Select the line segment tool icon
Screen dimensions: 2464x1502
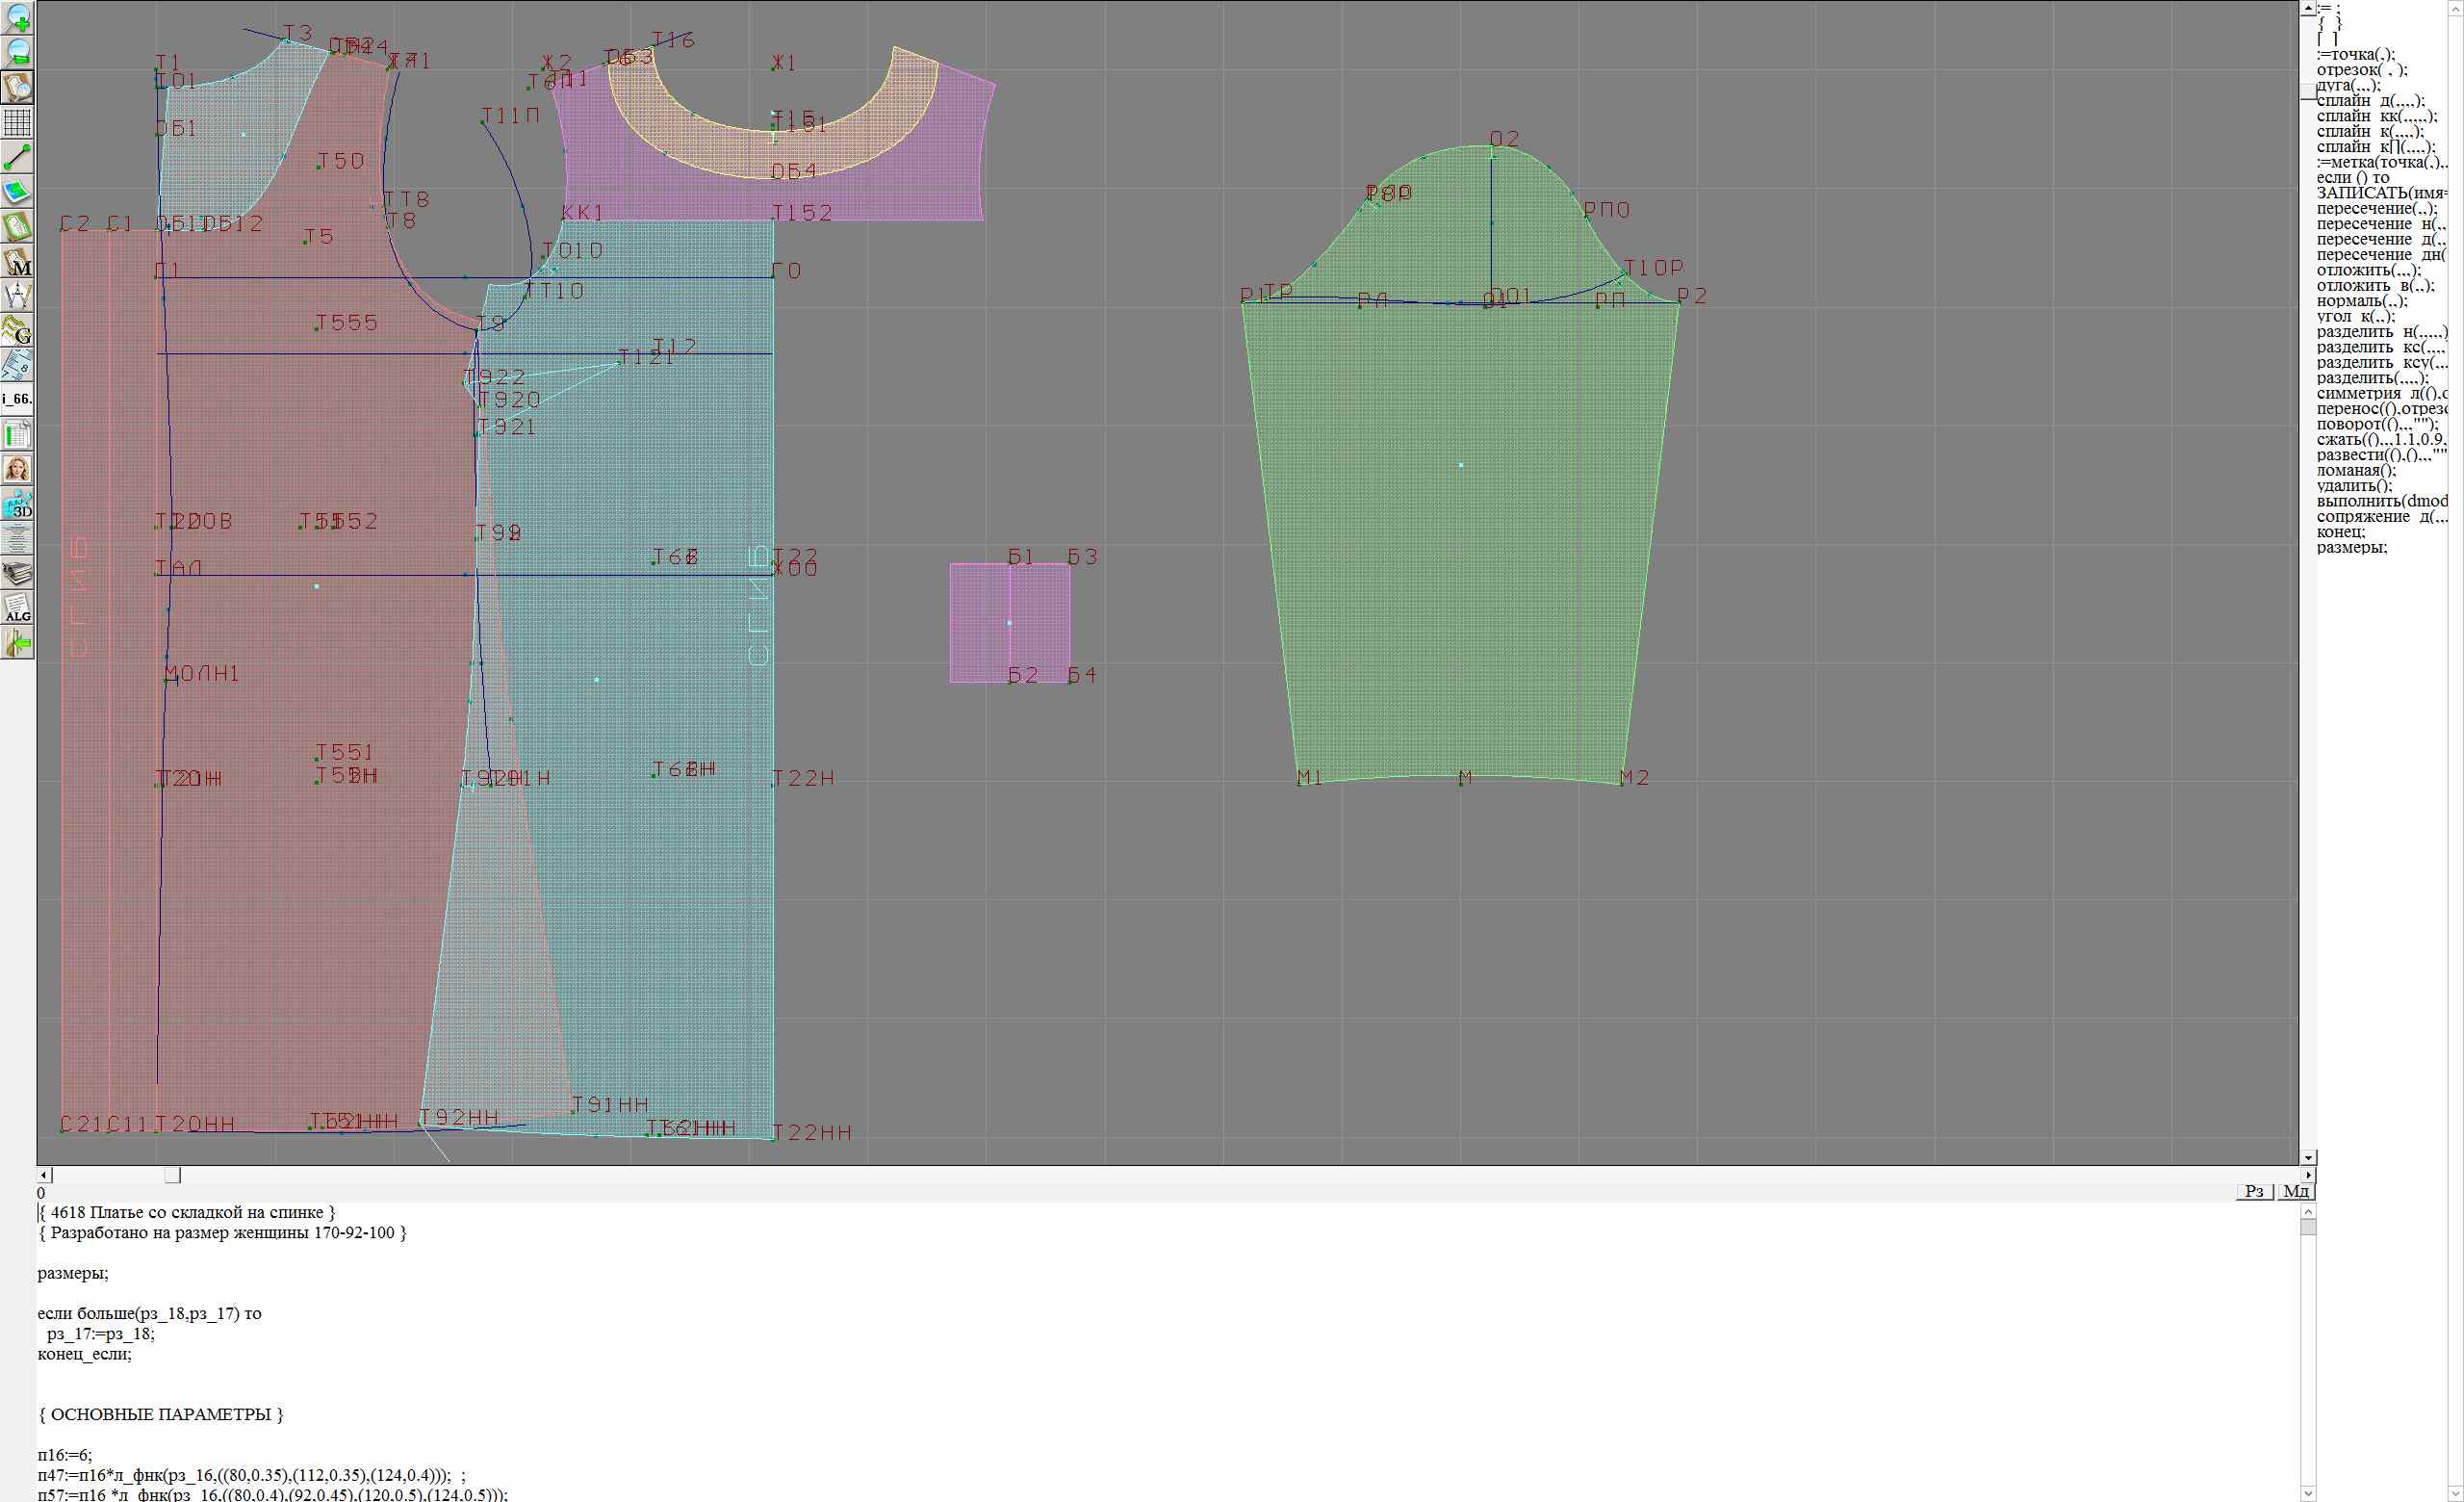pyautogui.click(x=17, y=157)
